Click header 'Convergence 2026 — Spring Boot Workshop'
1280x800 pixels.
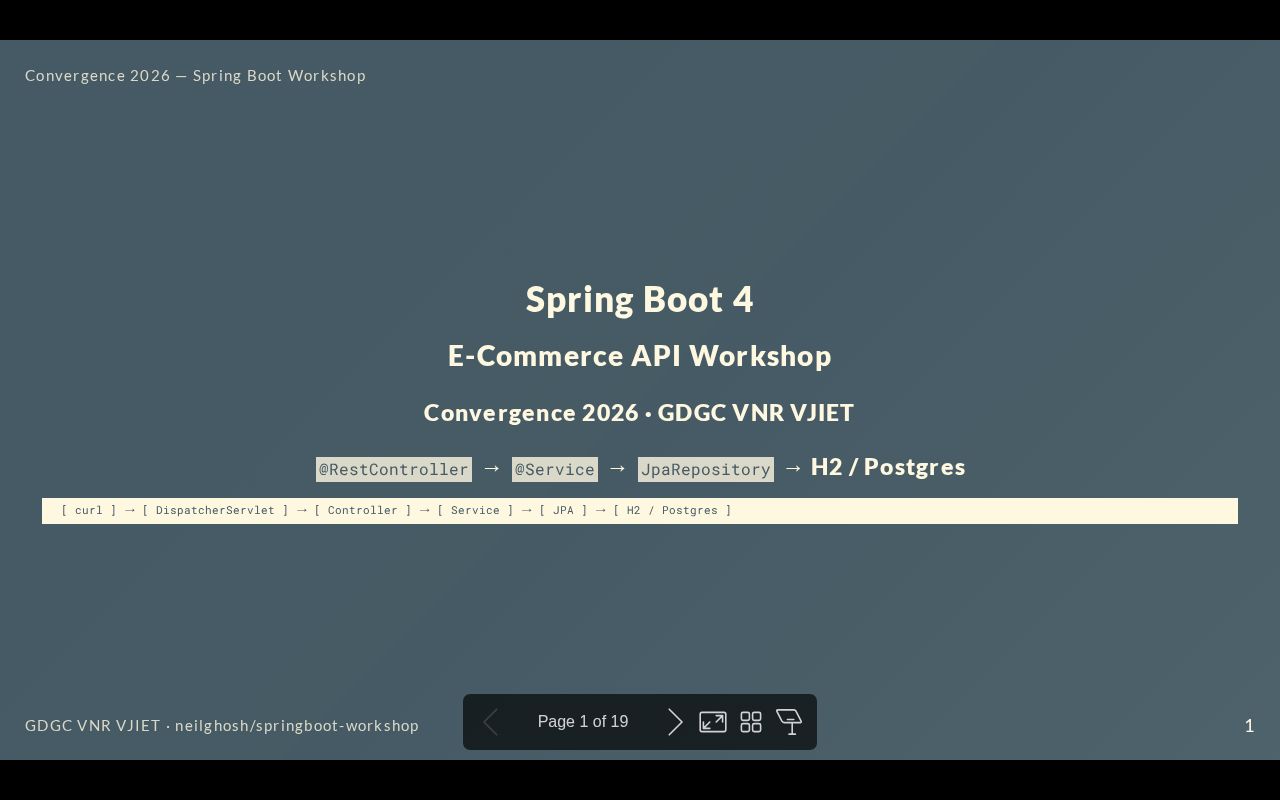[x=195, y=76]
